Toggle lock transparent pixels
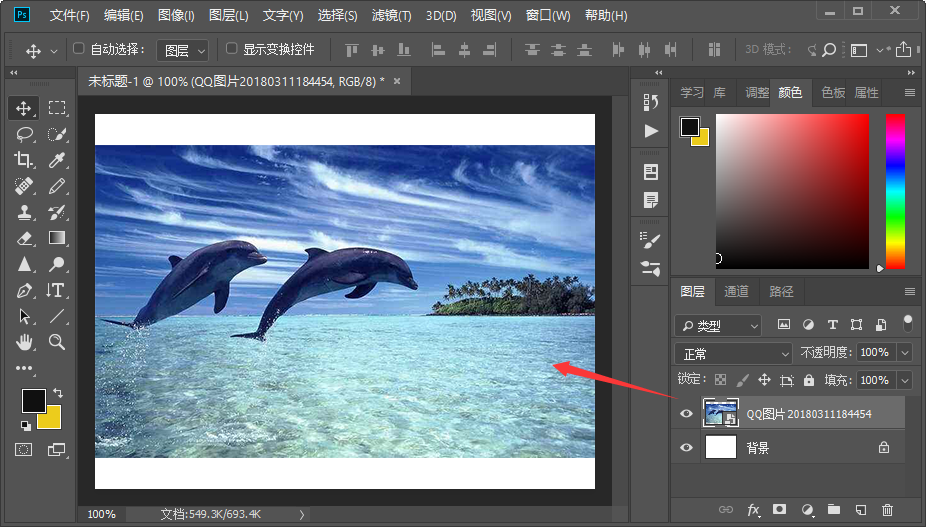926x527 pixels. pos(720,380)
